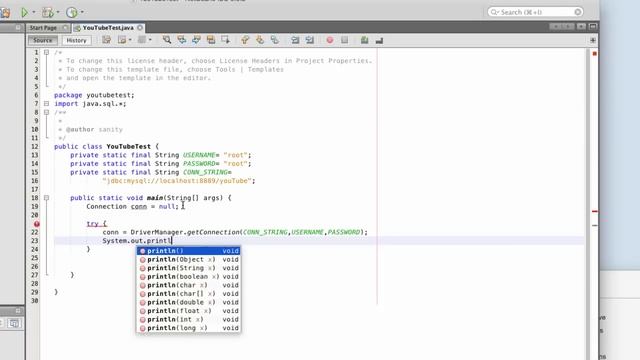Close the YouTubeTest.java tab
This screenshot has height=360, width=640.
click(140, 28)
